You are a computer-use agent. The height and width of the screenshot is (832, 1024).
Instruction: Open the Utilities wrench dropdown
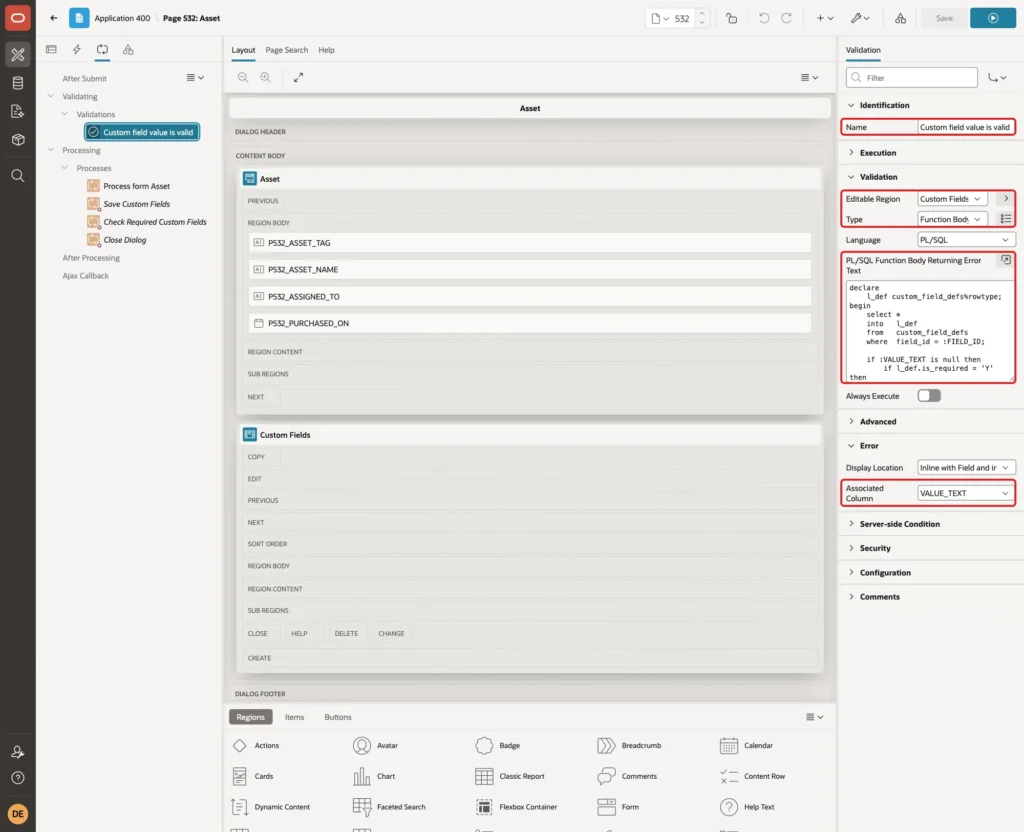click(x=860, y=18)
